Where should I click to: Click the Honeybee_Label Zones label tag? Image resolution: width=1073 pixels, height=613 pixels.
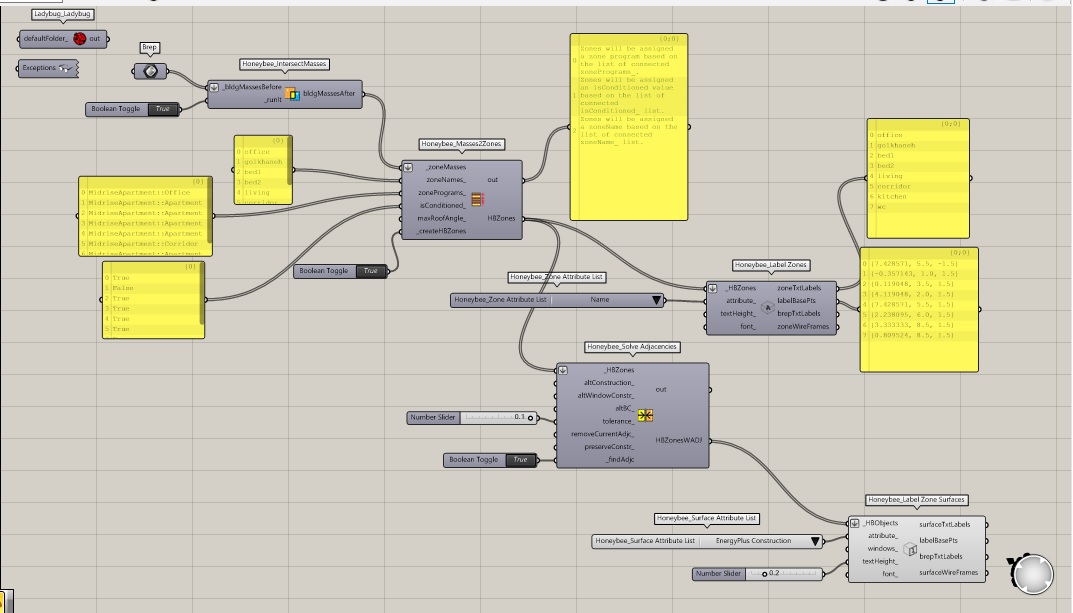(771, 265)
